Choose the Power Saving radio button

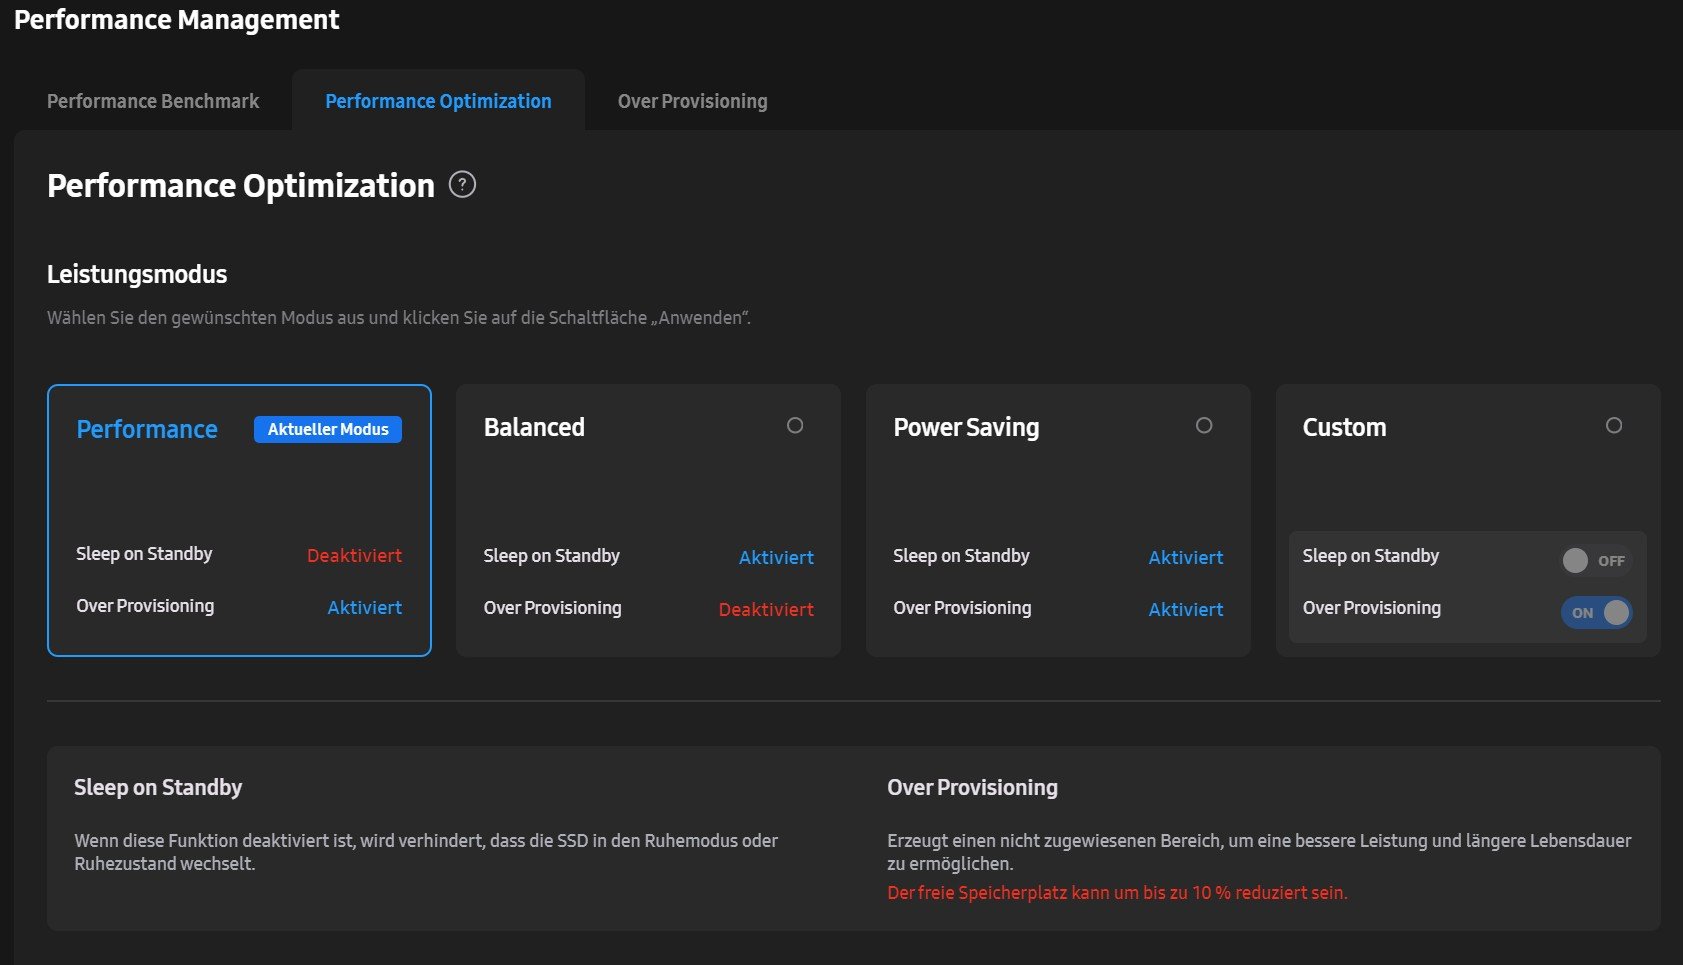click(x=1204, y=426)
